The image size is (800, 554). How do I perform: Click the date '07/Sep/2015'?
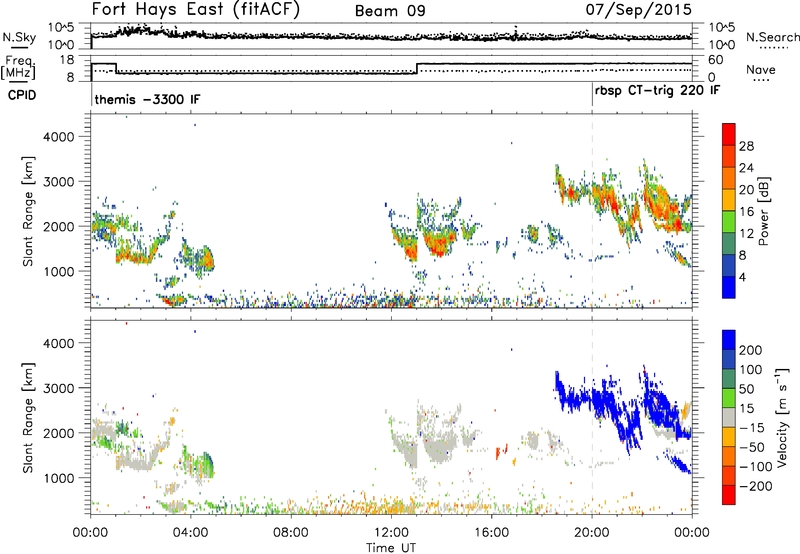pyautogui.click(x=638, y=10)
